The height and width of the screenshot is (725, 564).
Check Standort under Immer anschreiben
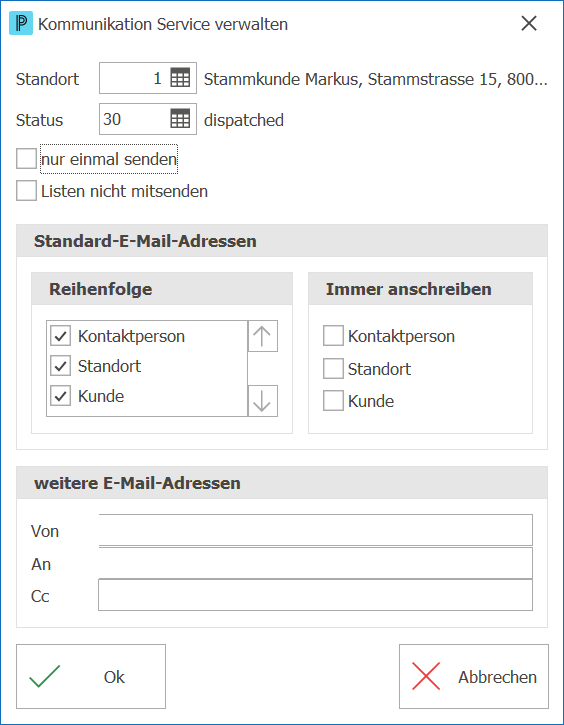[x=333, y=369]
